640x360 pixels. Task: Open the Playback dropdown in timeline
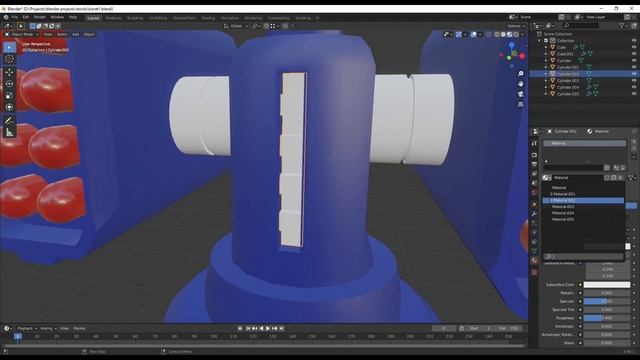point(27,328)
